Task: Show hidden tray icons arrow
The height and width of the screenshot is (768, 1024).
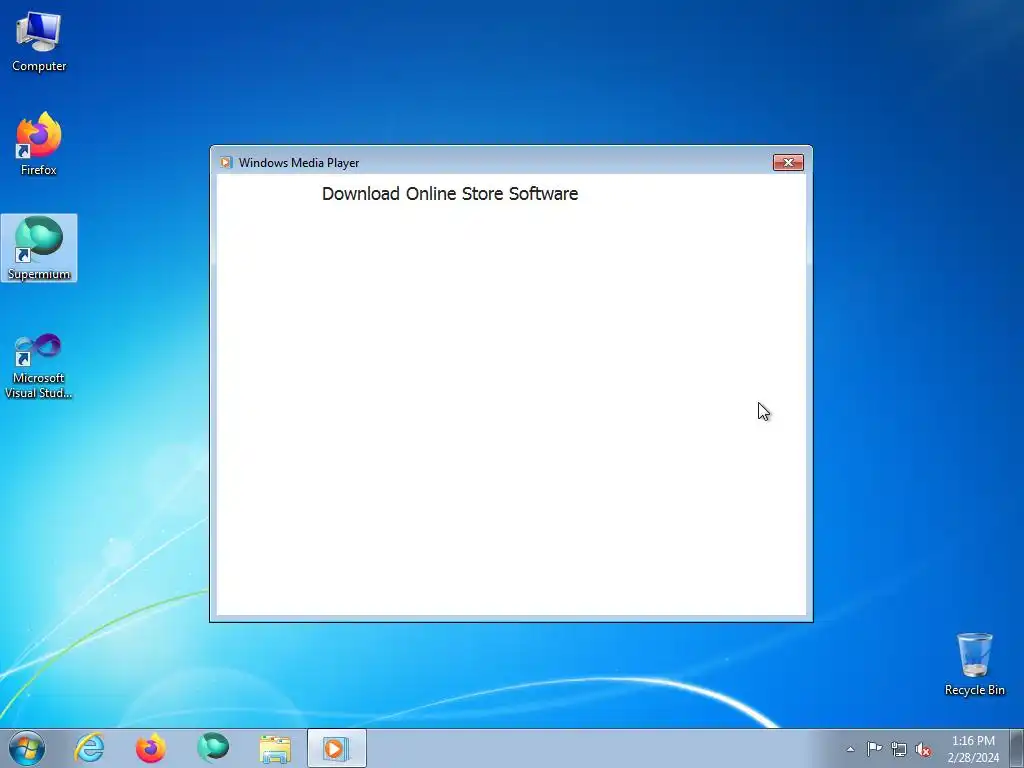Action: coord(850,749)
